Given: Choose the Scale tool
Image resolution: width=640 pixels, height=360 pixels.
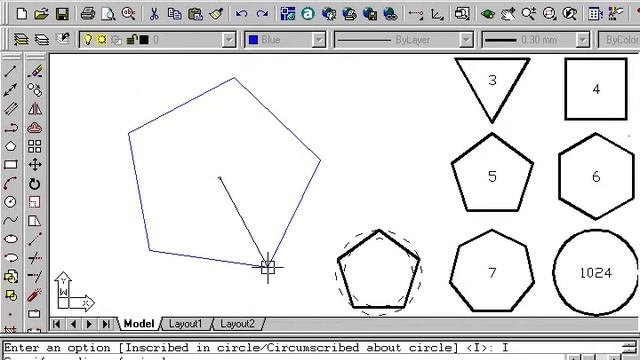Looking at the screenshot, I should (35, 202).
